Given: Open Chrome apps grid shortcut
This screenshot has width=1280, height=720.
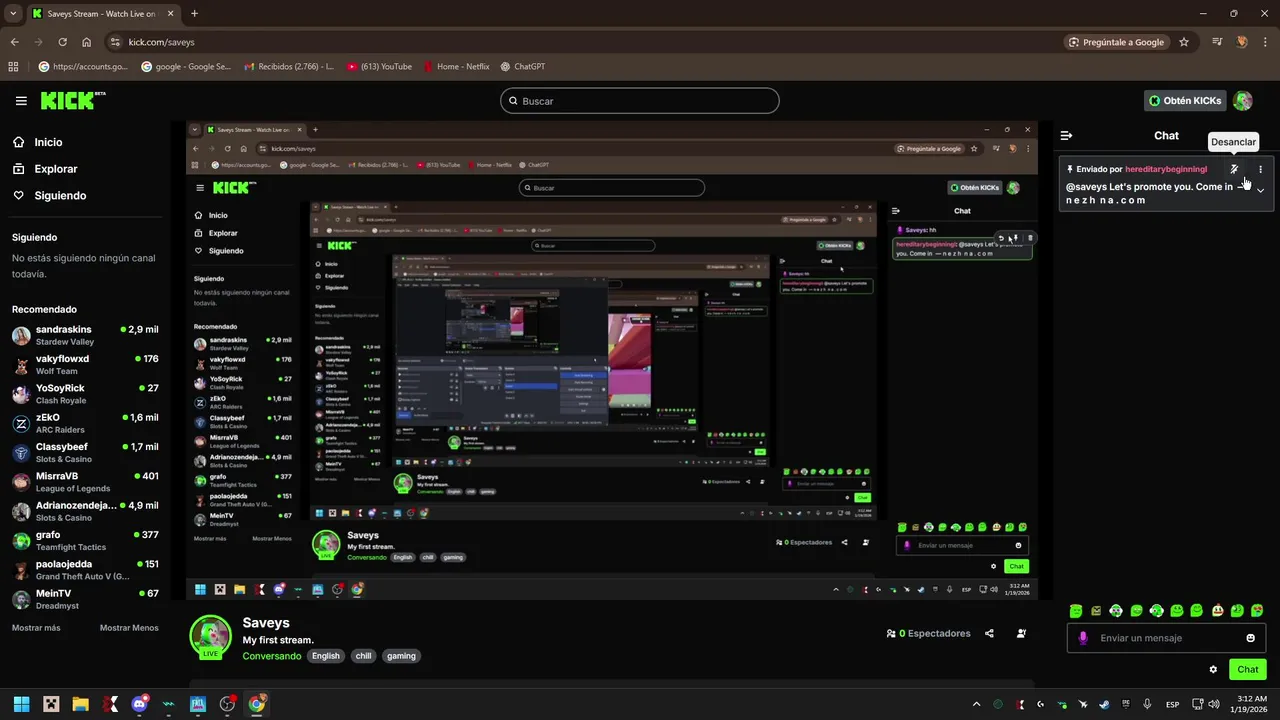Looking at the screenshot, I should [x=13, y=67].
